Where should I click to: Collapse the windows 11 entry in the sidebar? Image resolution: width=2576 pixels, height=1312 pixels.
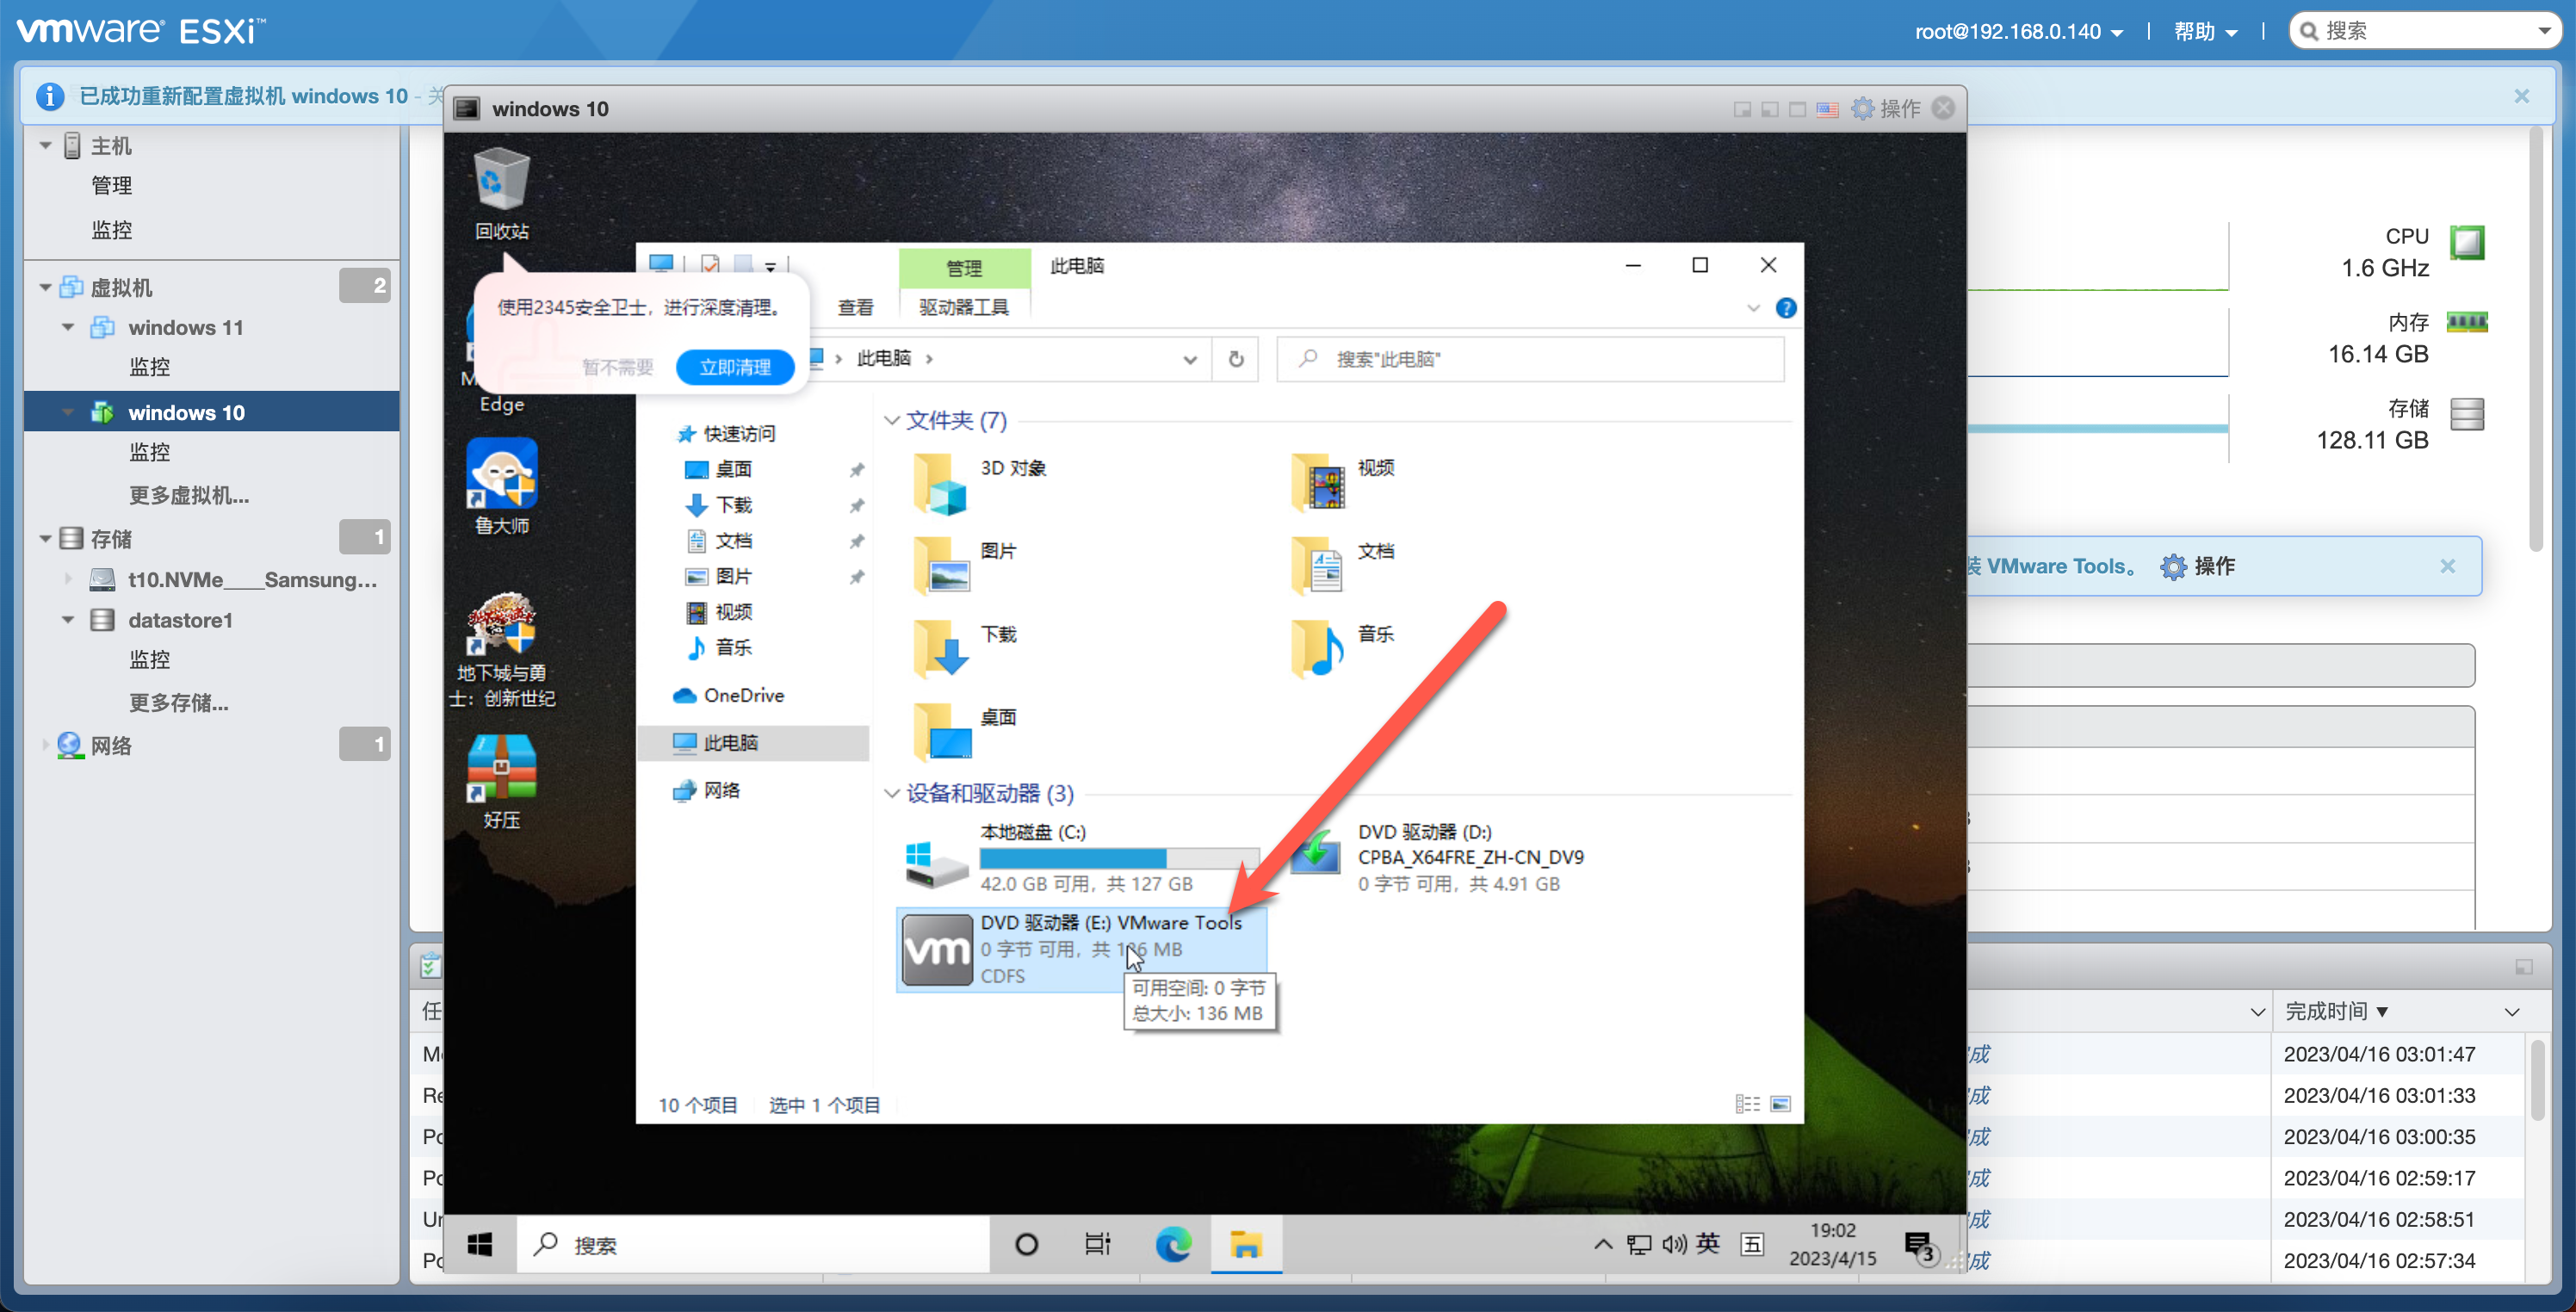click(x=68, y=327)
